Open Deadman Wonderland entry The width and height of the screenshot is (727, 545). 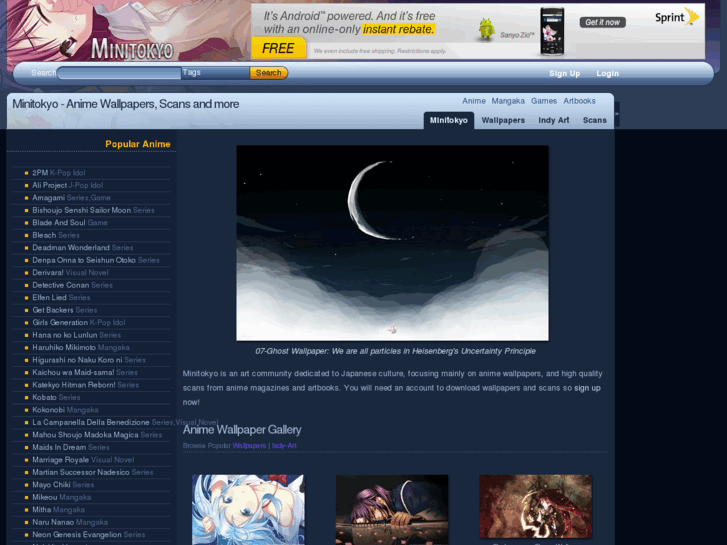pos(71,248)
